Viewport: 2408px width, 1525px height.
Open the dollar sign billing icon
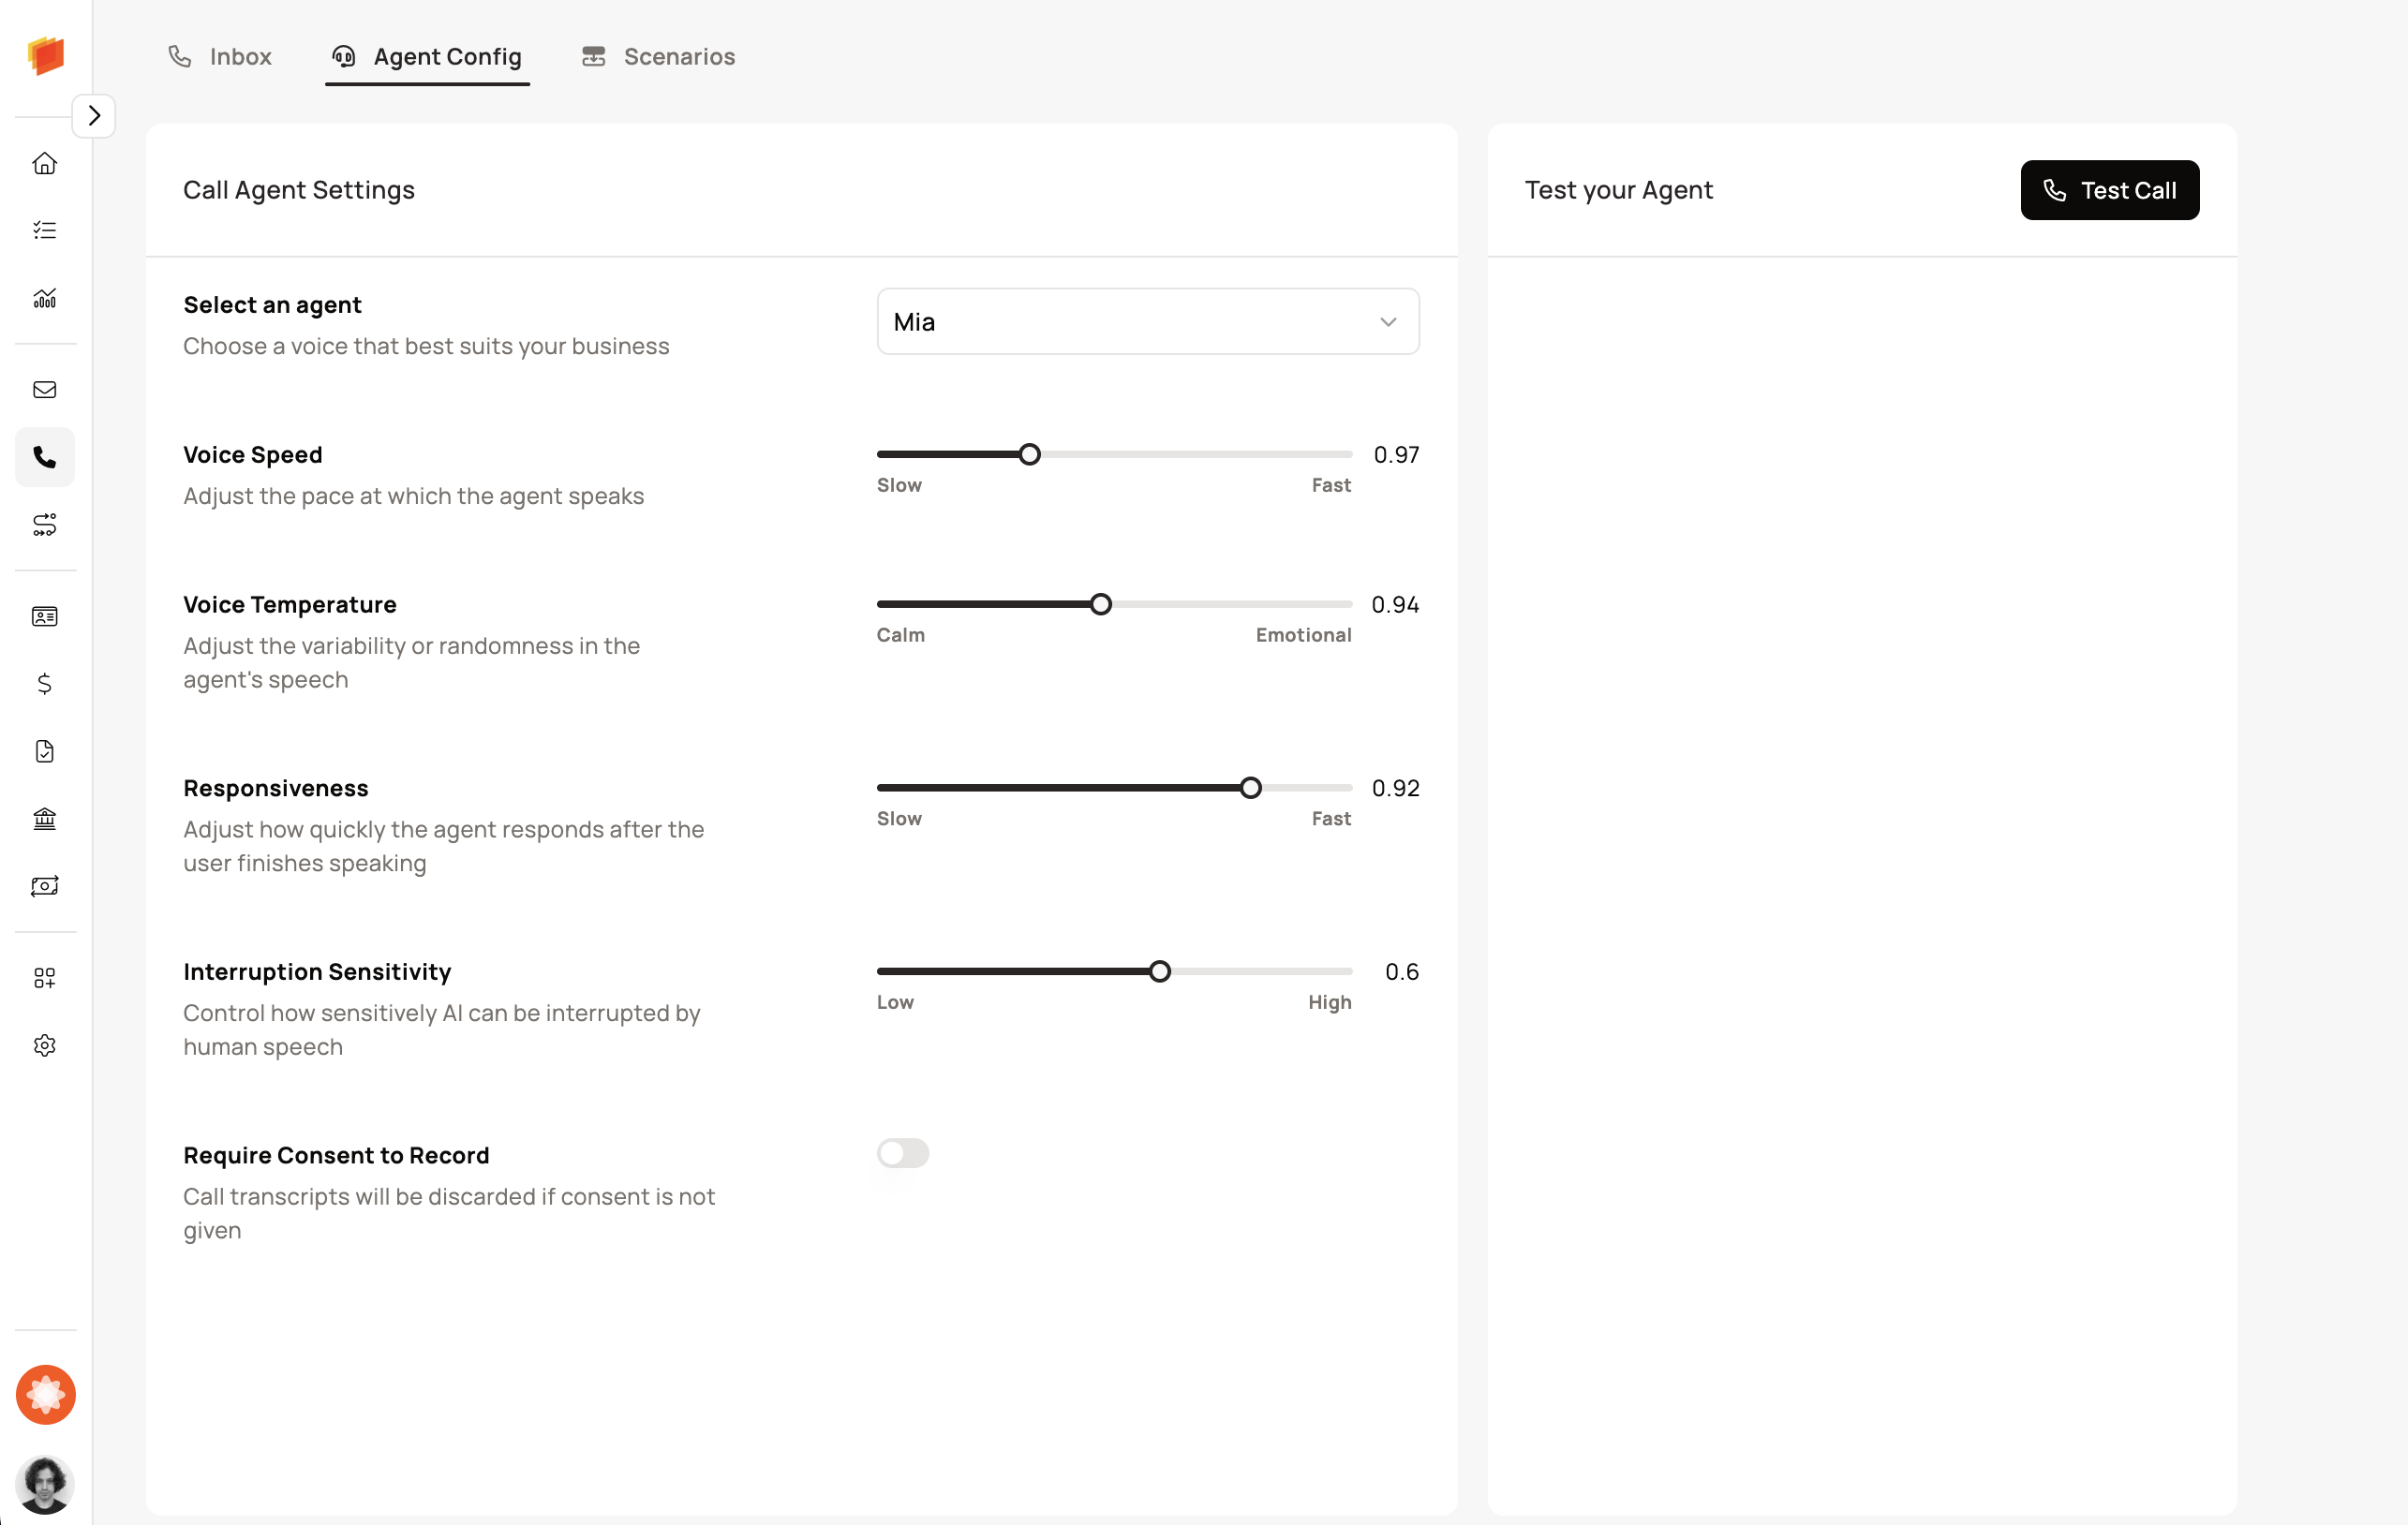pyautogui.click(x=45, y=684)
